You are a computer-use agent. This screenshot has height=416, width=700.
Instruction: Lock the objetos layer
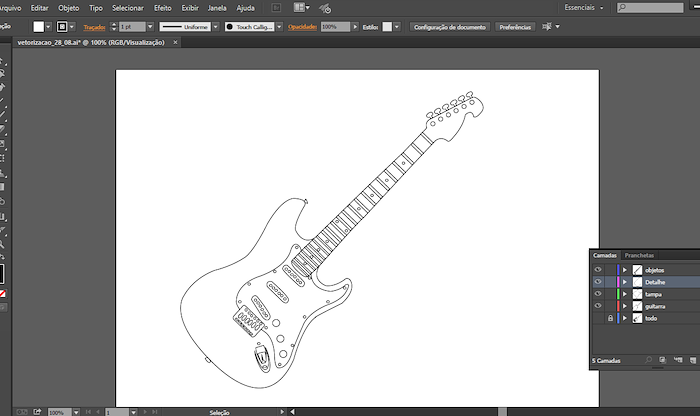click(610, 270)
